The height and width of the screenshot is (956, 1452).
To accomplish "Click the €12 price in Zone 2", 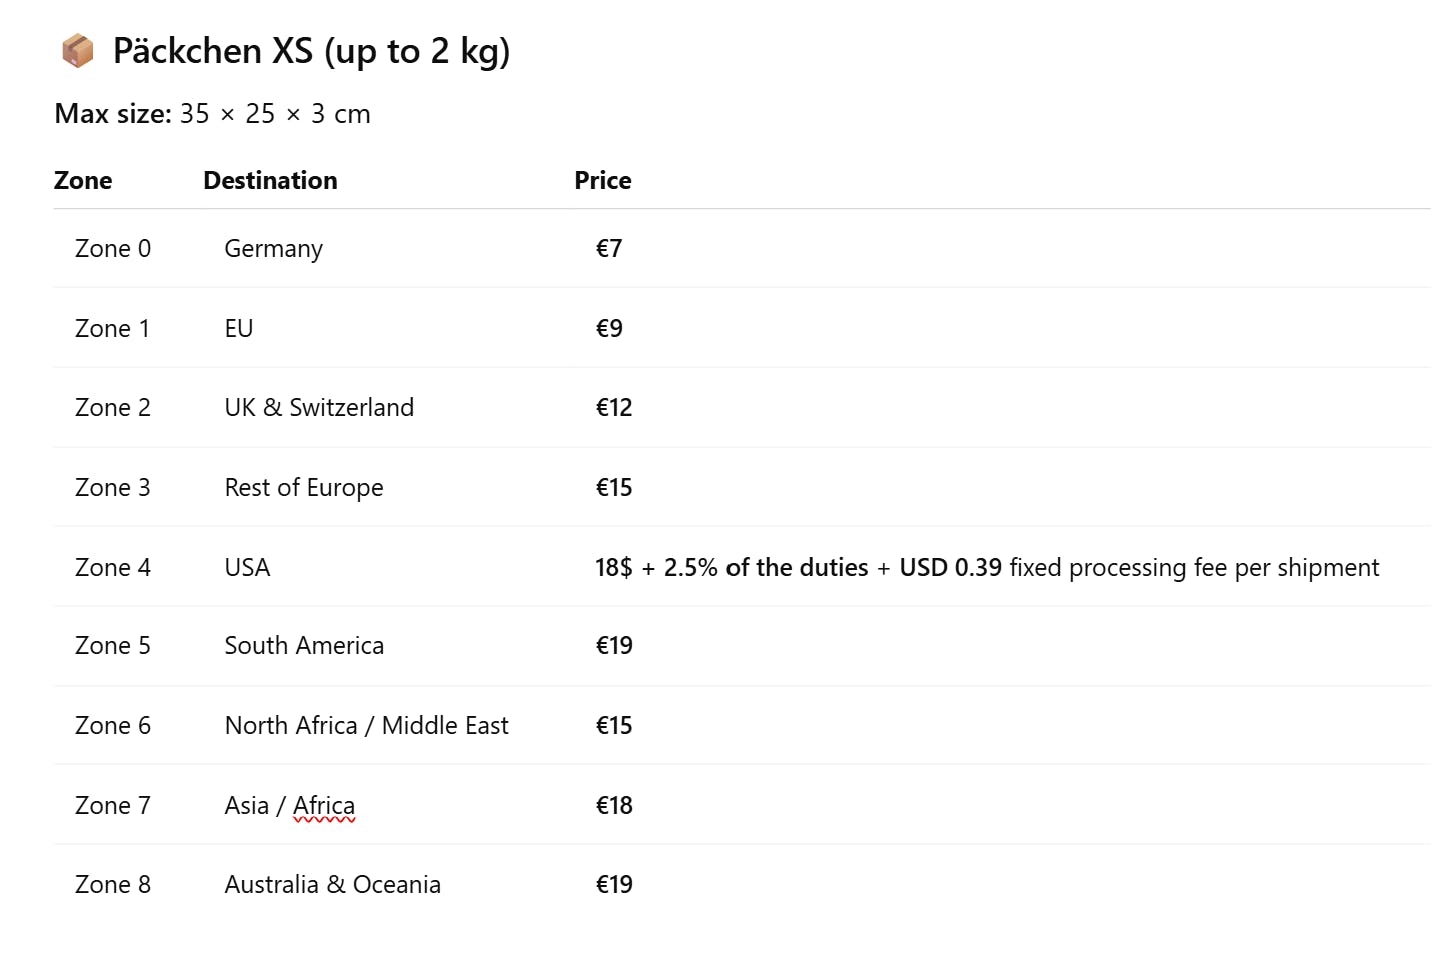I will click(614, 407).
